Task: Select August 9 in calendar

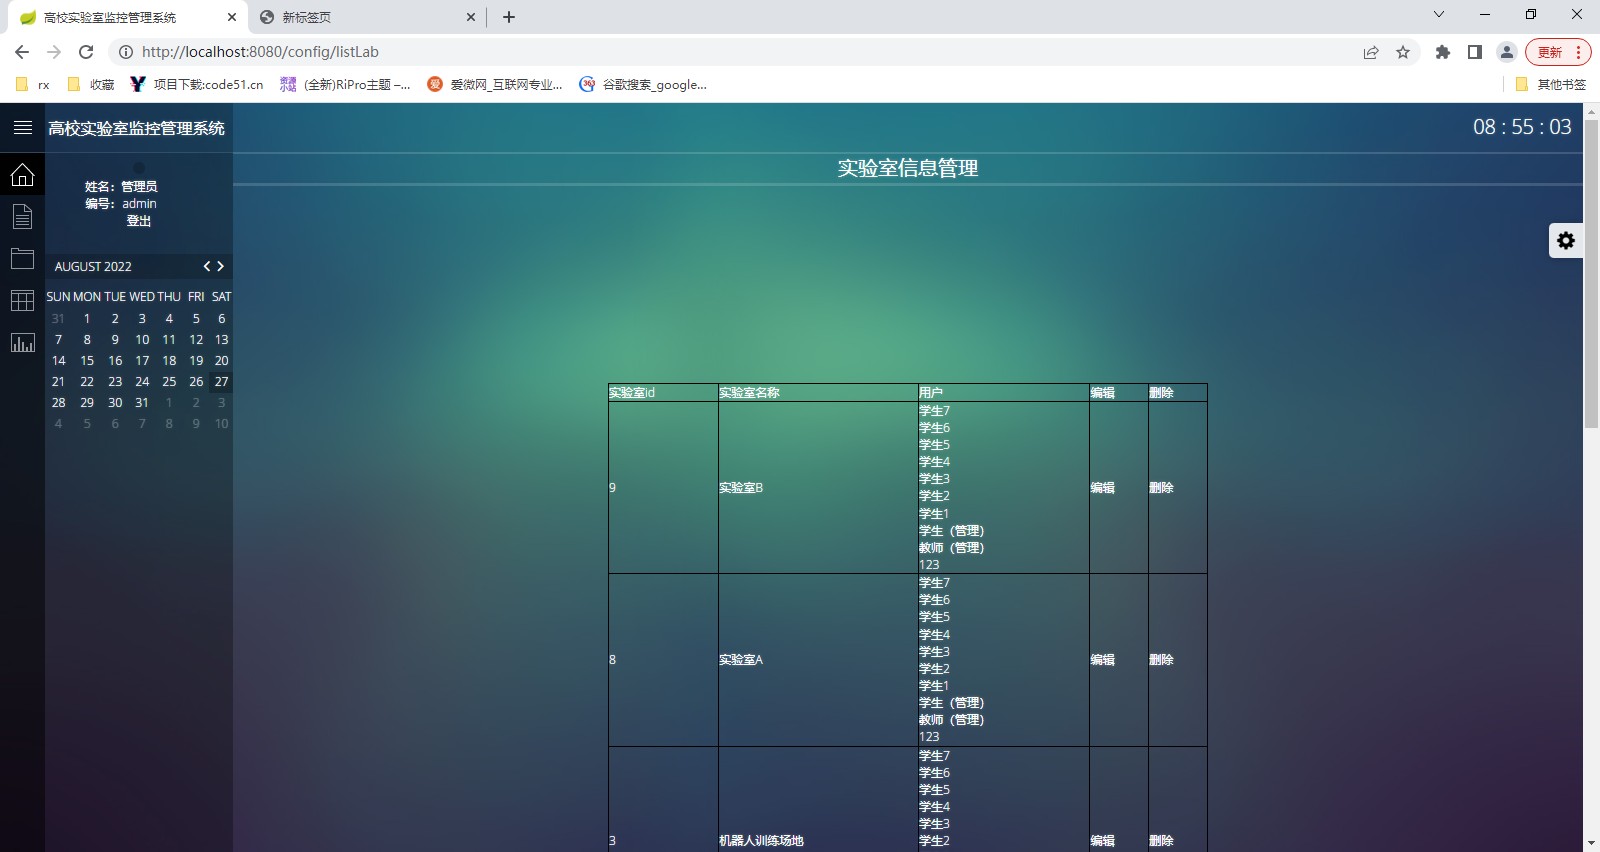Action: (115, 340)
